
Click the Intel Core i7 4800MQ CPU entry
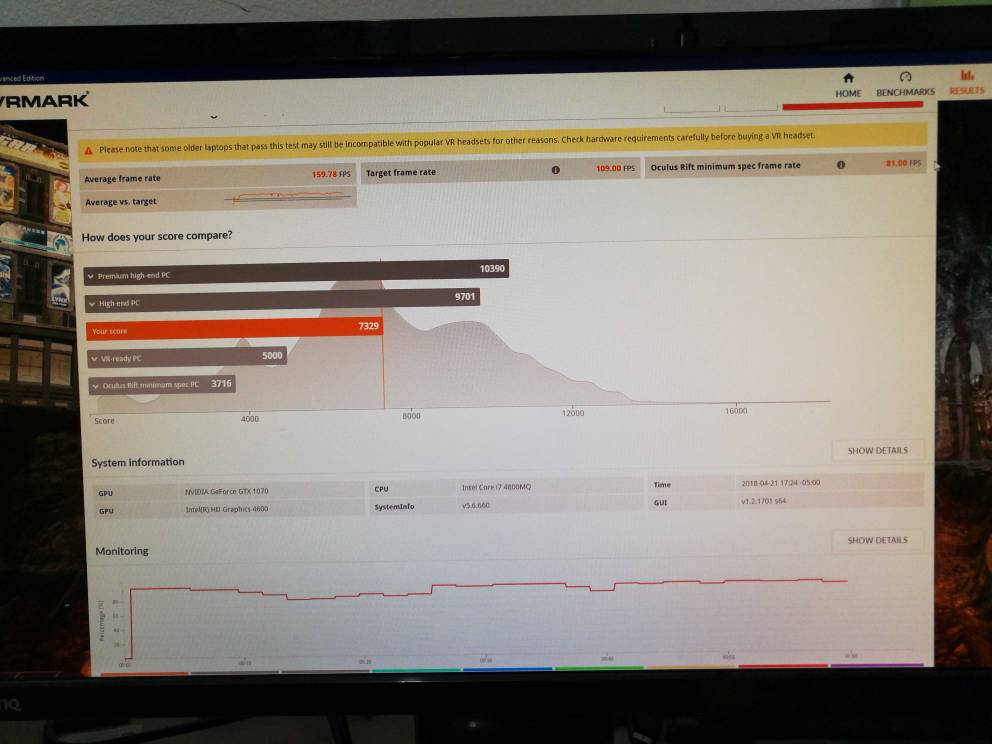pos(497,487)
